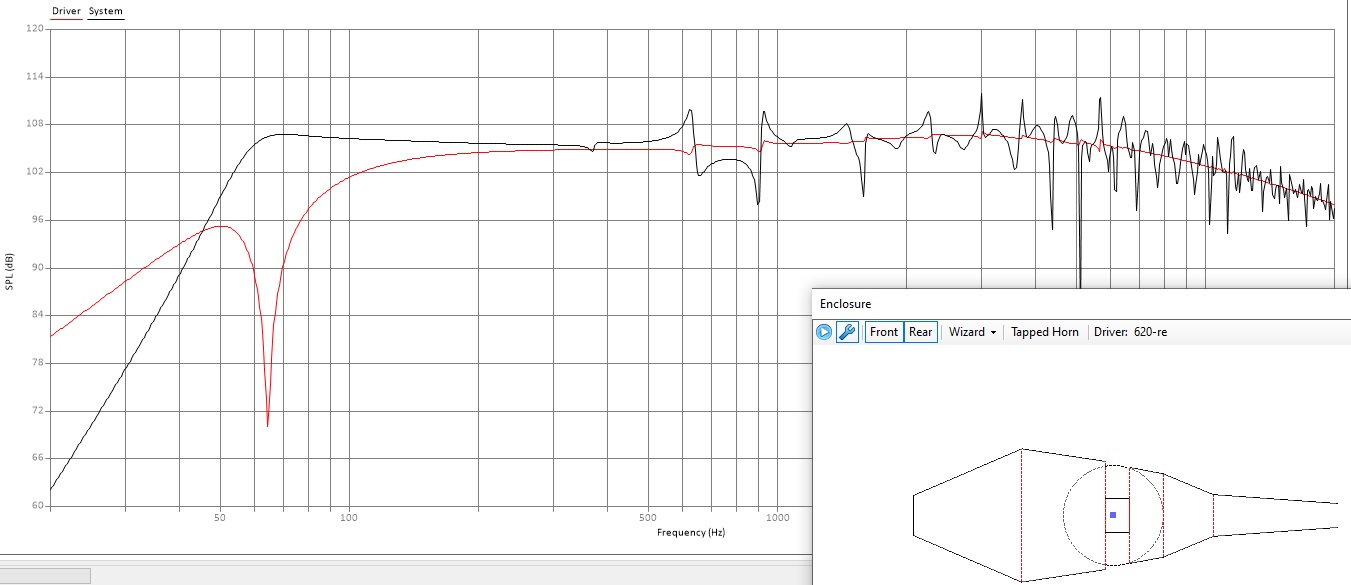Click the horizontal scrollbar thumb at window bottom
The width and height of the screenshot is (1351, 585).
[x=45, y=575]
